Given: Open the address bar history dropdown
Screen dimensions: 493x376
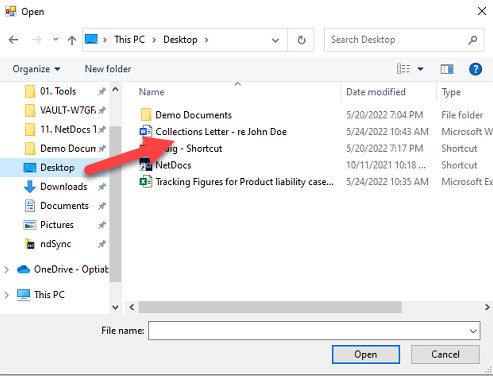Looking at the screenshot, I should tap(275, 40).
